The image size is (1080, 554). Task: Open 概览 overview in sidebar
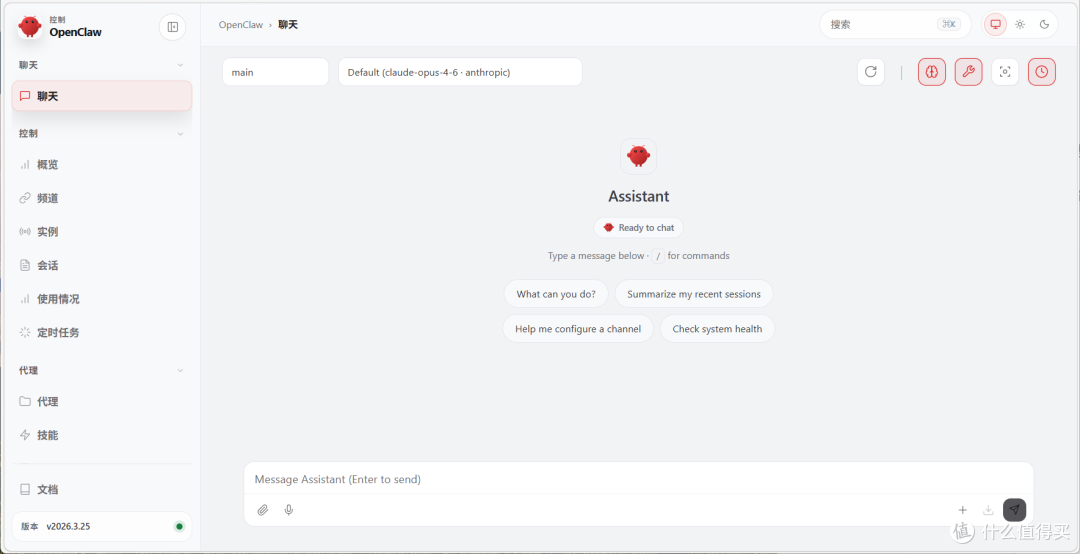pos(102,164)
